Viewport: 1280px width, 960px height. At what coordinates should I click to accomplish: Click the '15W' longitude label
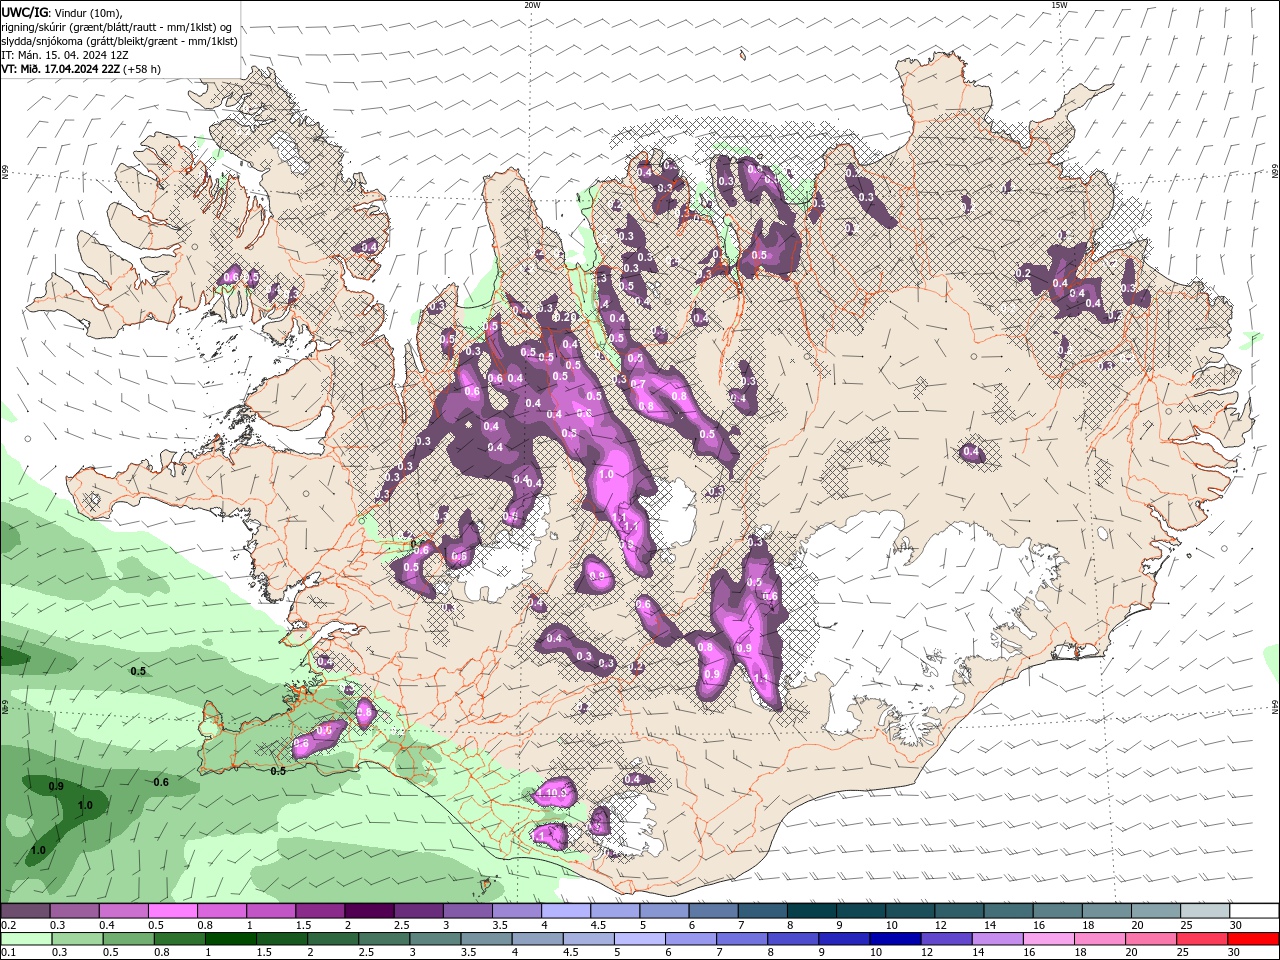pos(1059,5)
